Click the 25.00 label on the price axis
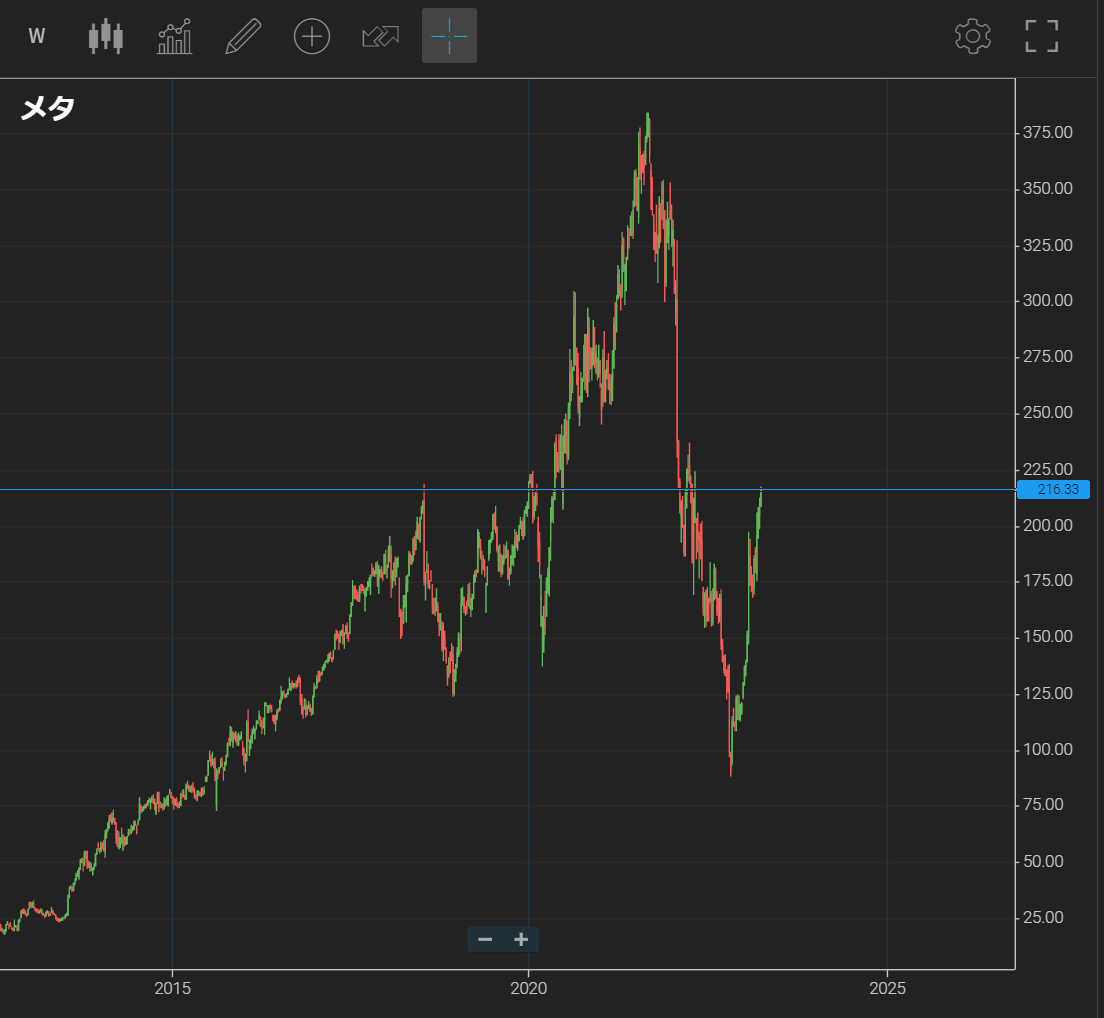Viewport: 1104px width, 1018px height. click(x=1050, y=917)
